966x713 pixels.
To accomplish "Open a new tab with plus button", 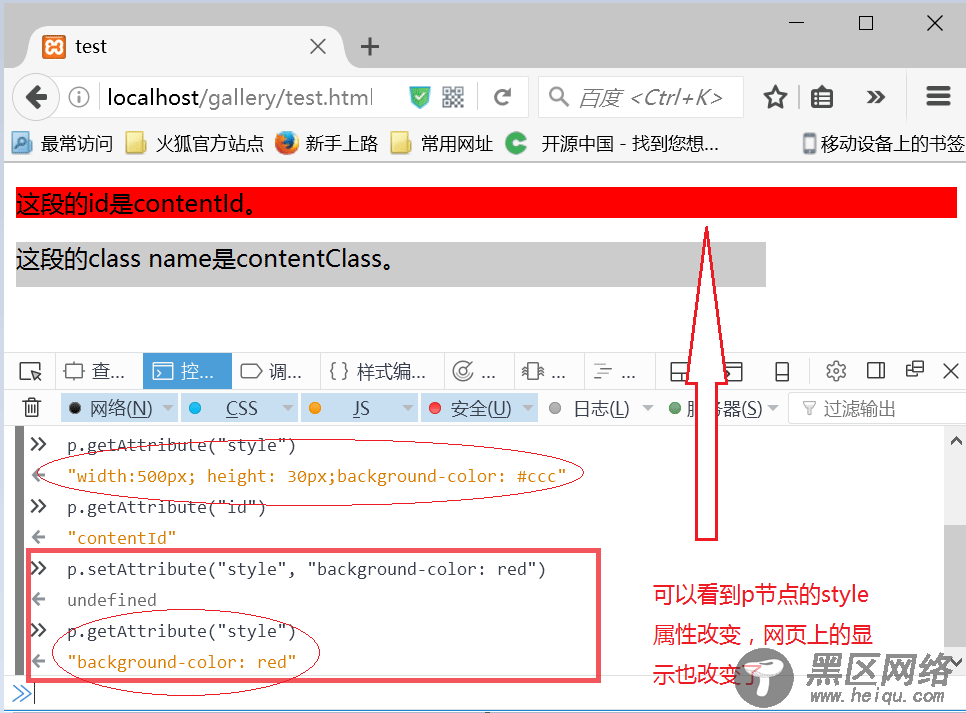I will [x=370, y=46].
